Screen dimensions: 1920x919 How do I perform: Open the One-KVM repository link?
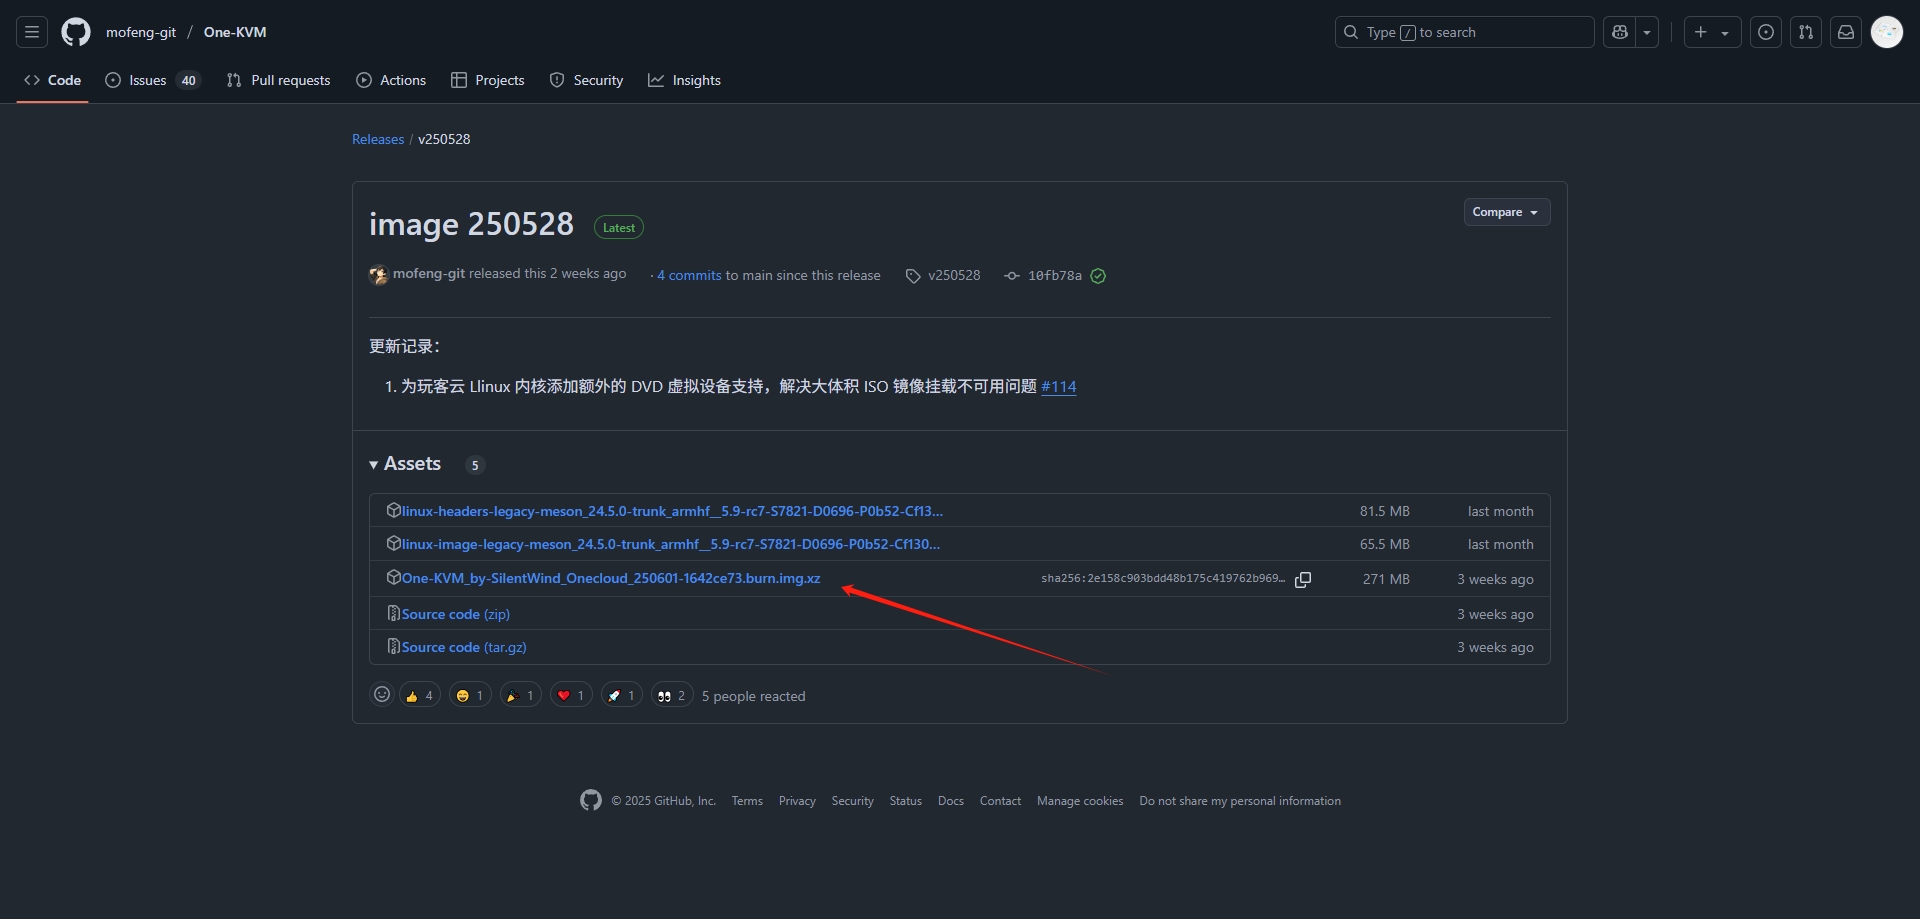[235, 32]
